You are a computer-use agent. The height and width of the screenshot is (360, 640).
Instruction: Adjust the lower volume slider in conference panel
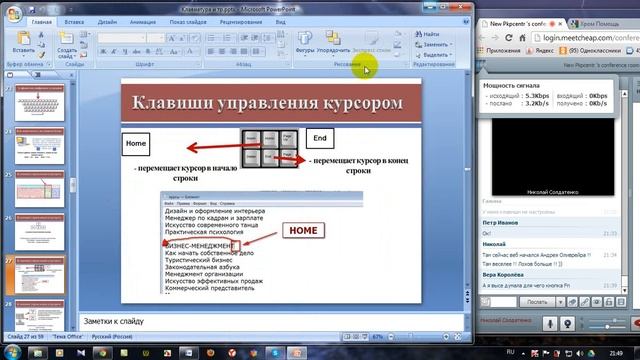point(608,327)
